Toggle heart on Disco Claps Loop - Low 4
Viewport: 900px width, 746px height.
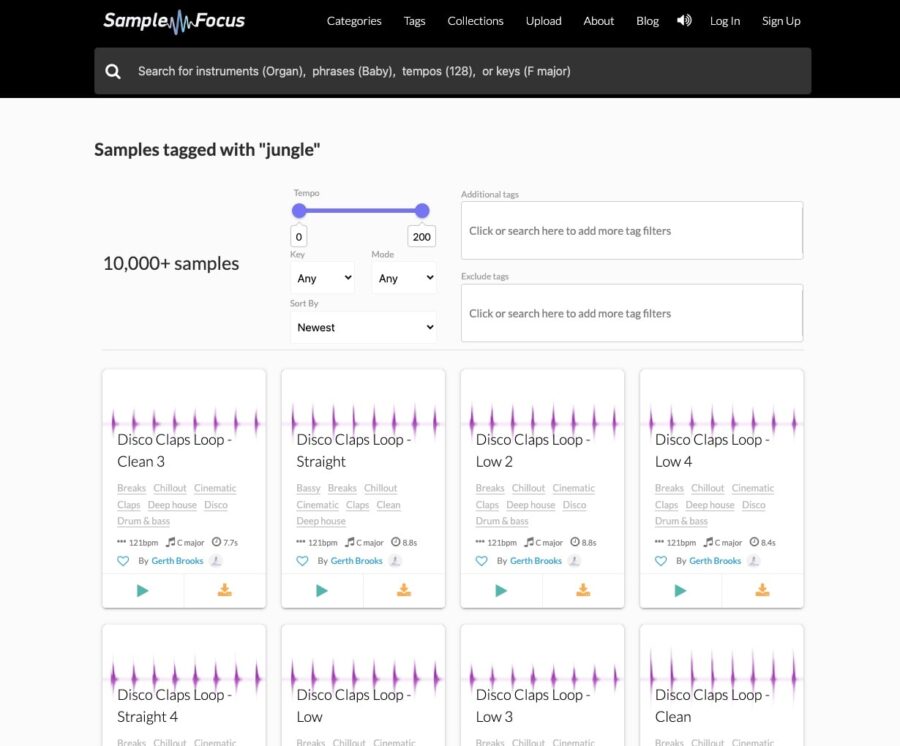[x=661, y=561]
